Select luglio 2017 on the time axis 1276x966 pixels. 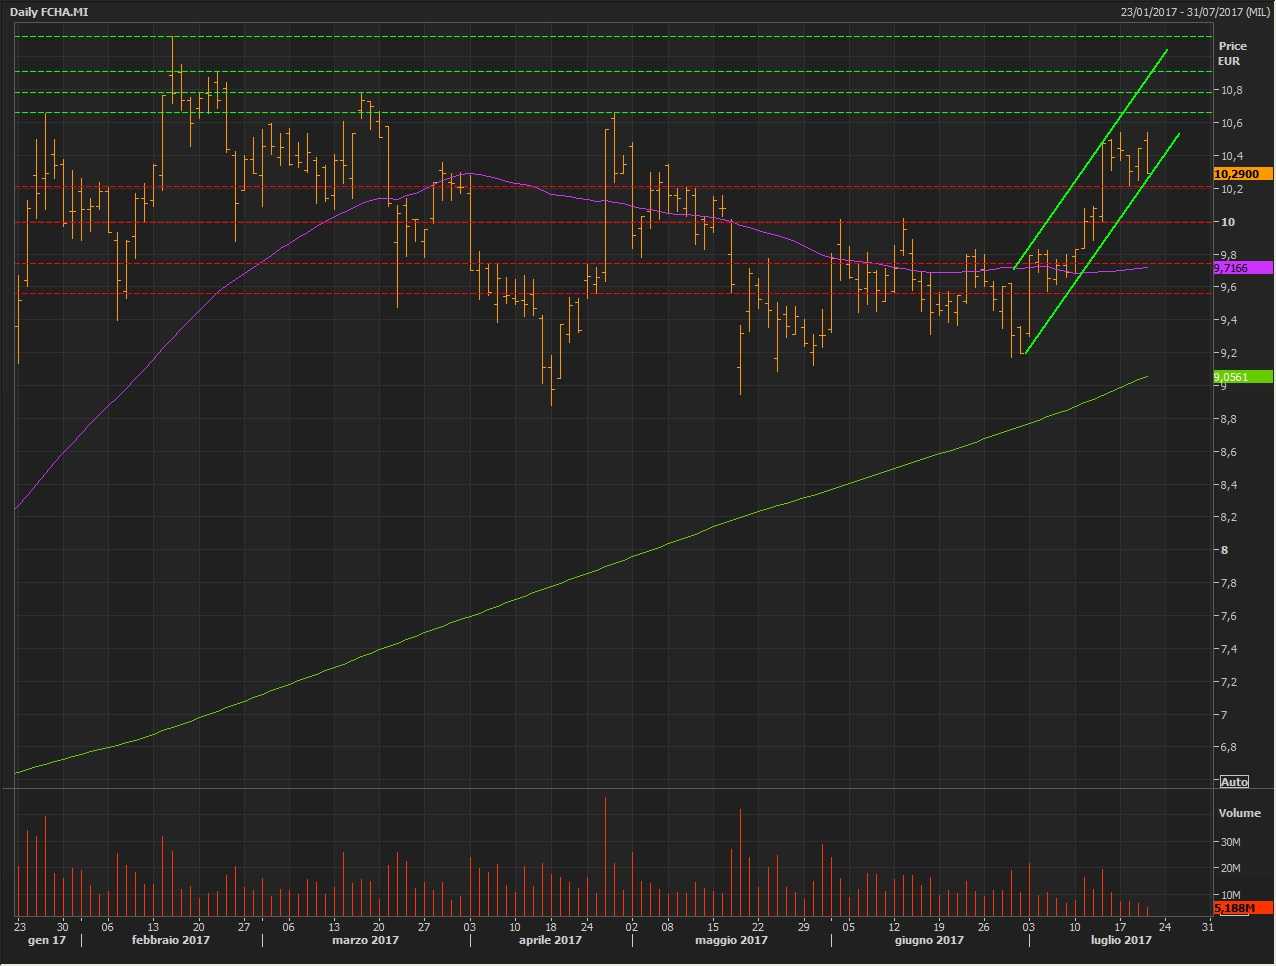(1121, 940)
